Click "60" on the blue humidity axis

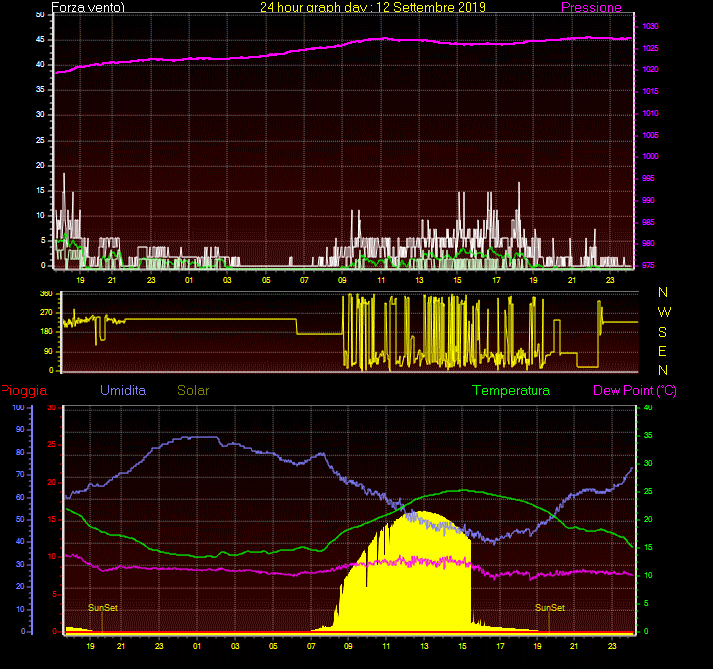point(20,498)
